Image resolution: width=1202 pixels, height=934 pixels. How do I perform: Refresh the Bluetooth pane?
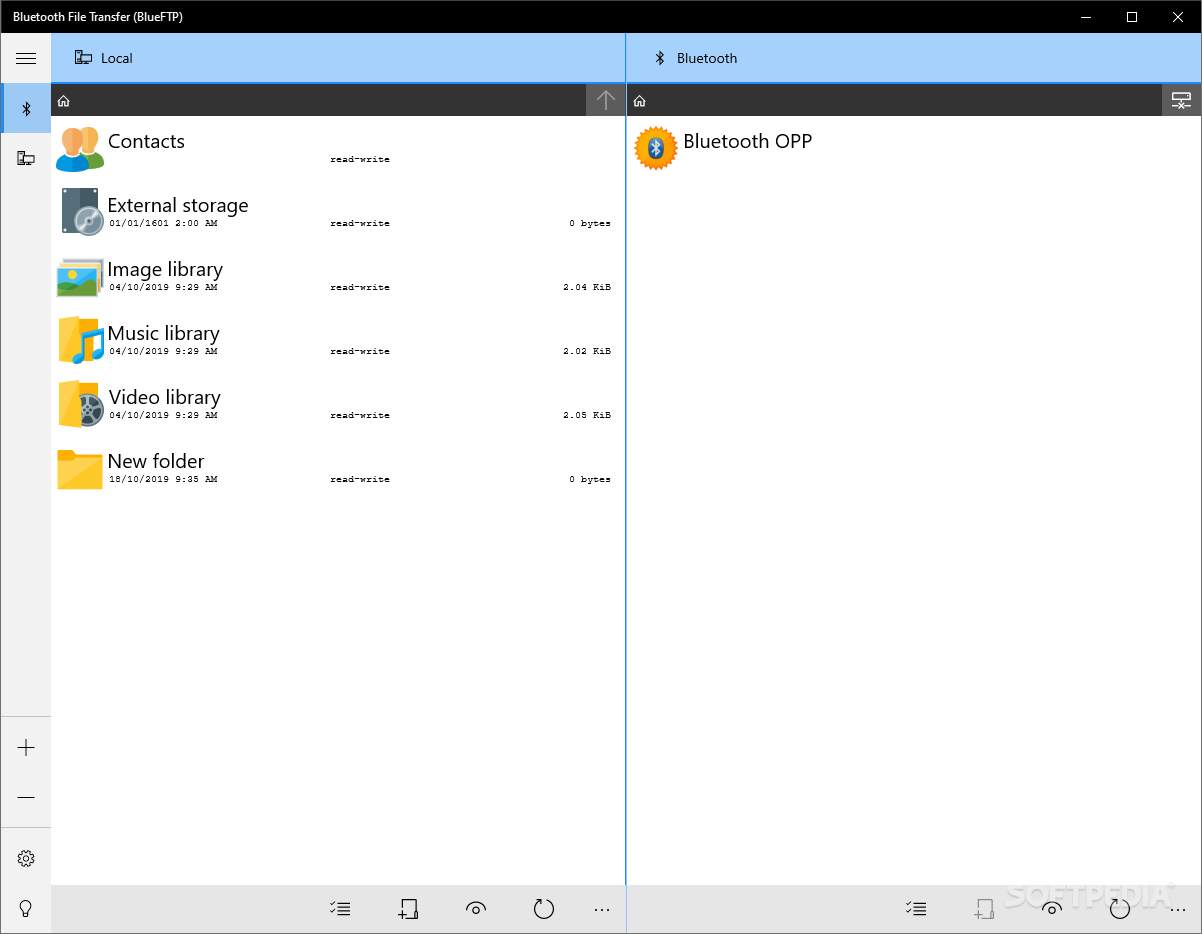pyautogui.click(x=1119, y=908)
